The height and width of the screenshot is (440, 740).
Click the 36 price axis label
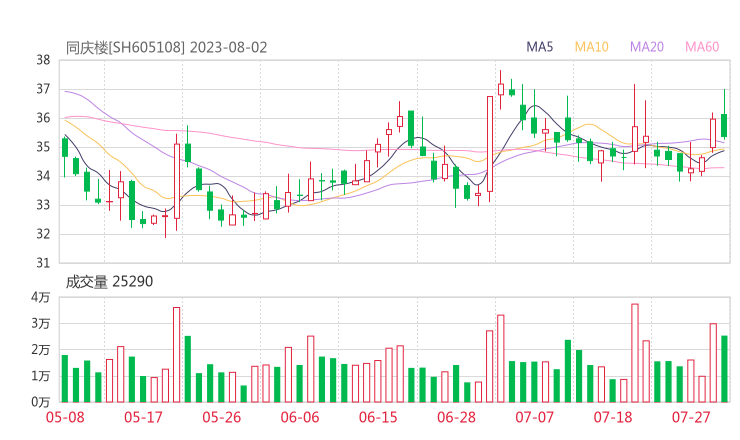43,118
